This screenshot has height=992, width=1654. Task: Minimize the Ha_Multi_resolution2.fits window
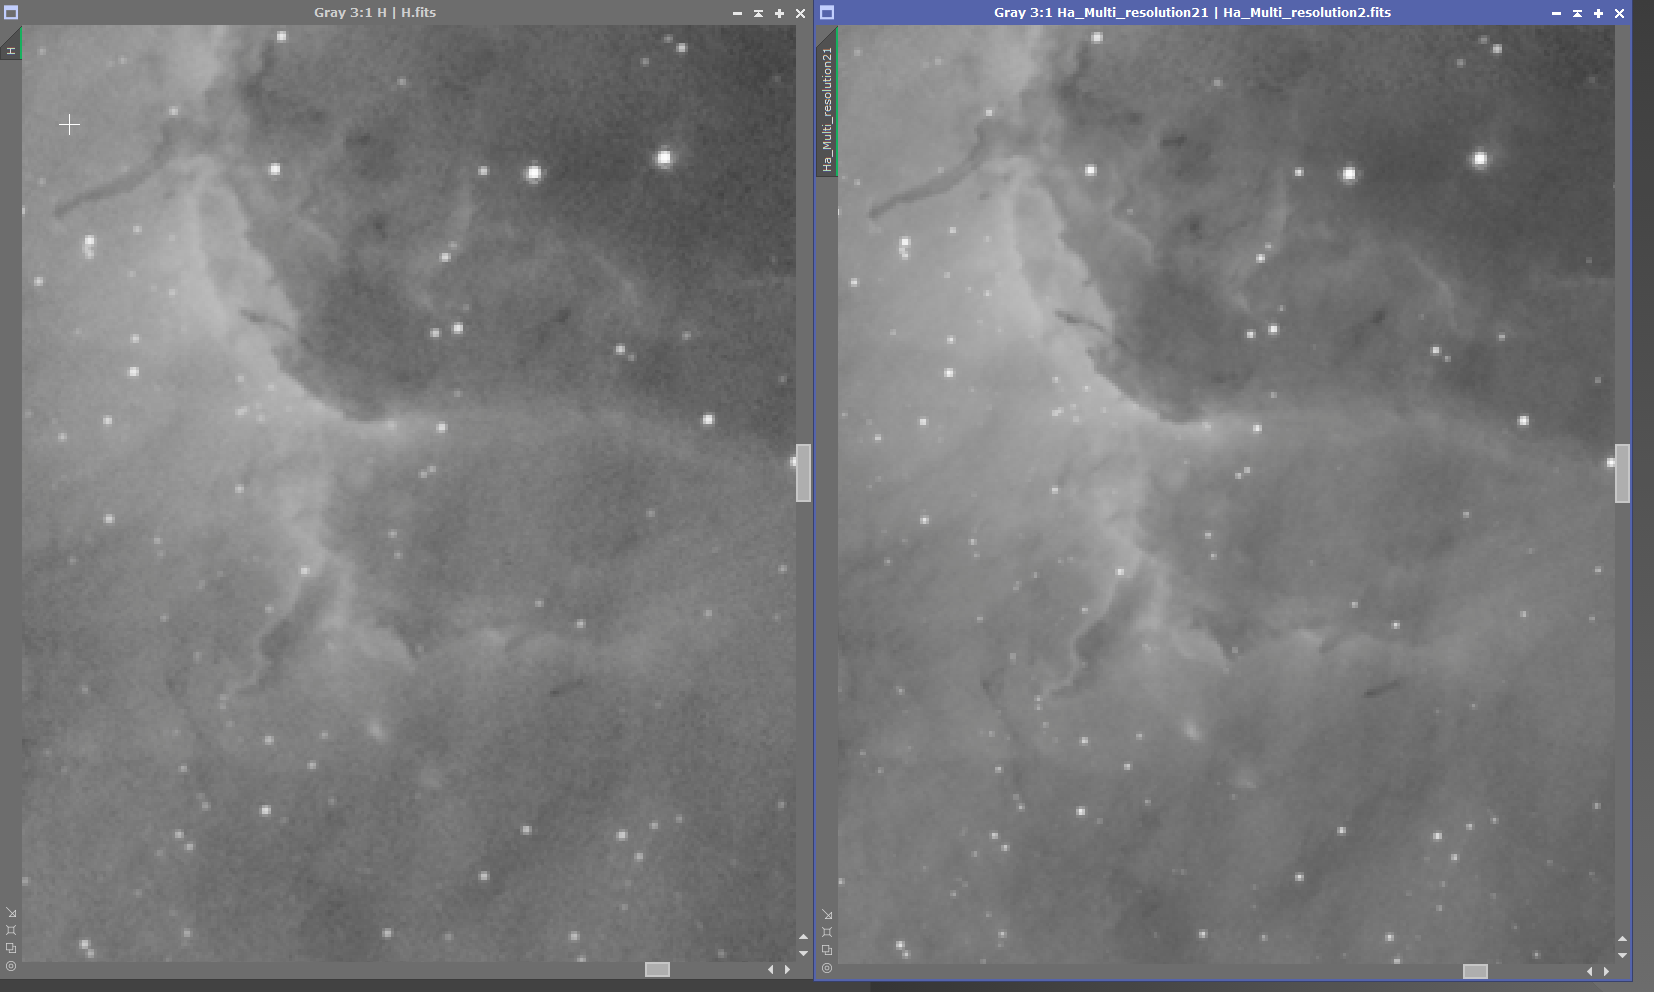[1556, 13]
